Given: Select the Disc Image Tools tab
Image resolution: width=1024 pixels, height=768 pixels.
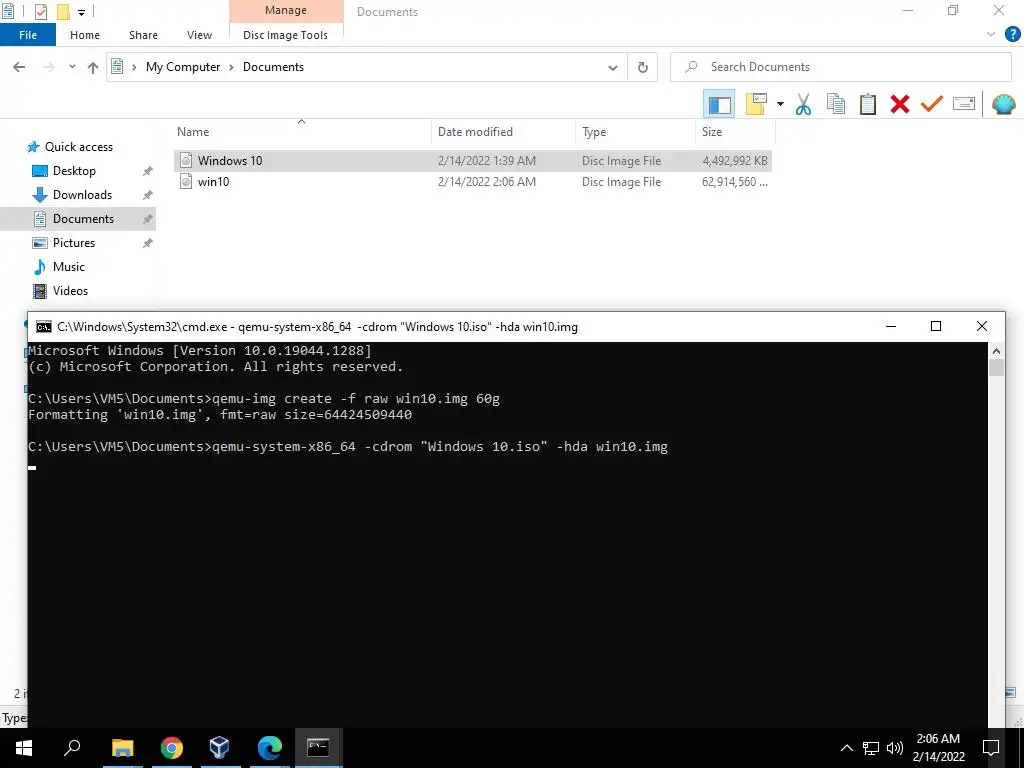Looking at the screenshot, I should tap(285, 35).
